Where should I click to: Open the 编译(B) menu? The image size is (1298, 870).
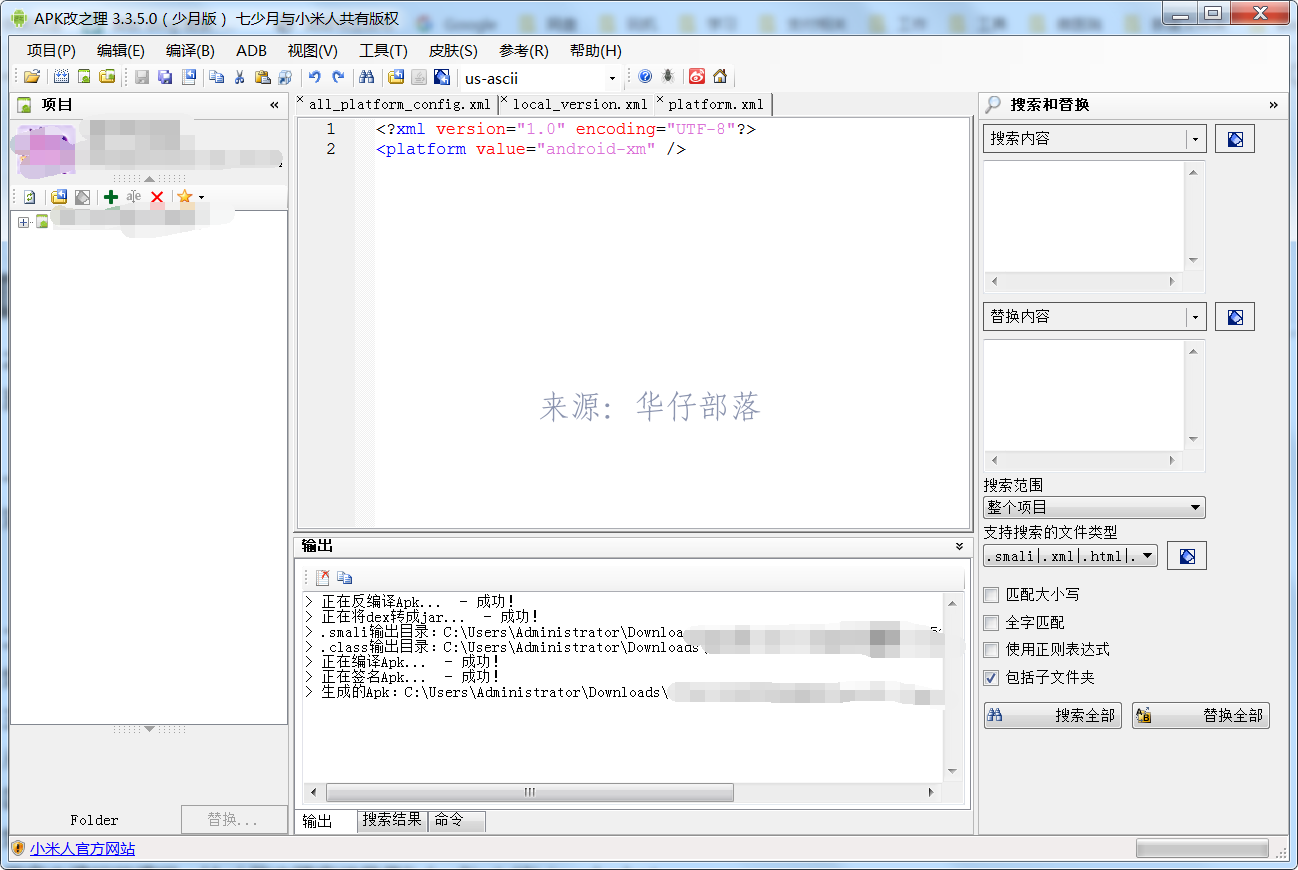pos(190,51)
